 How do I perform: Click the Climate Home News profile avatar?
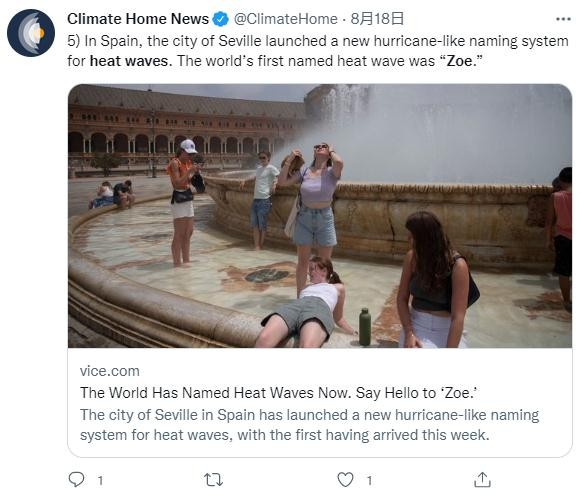(31, 33)
